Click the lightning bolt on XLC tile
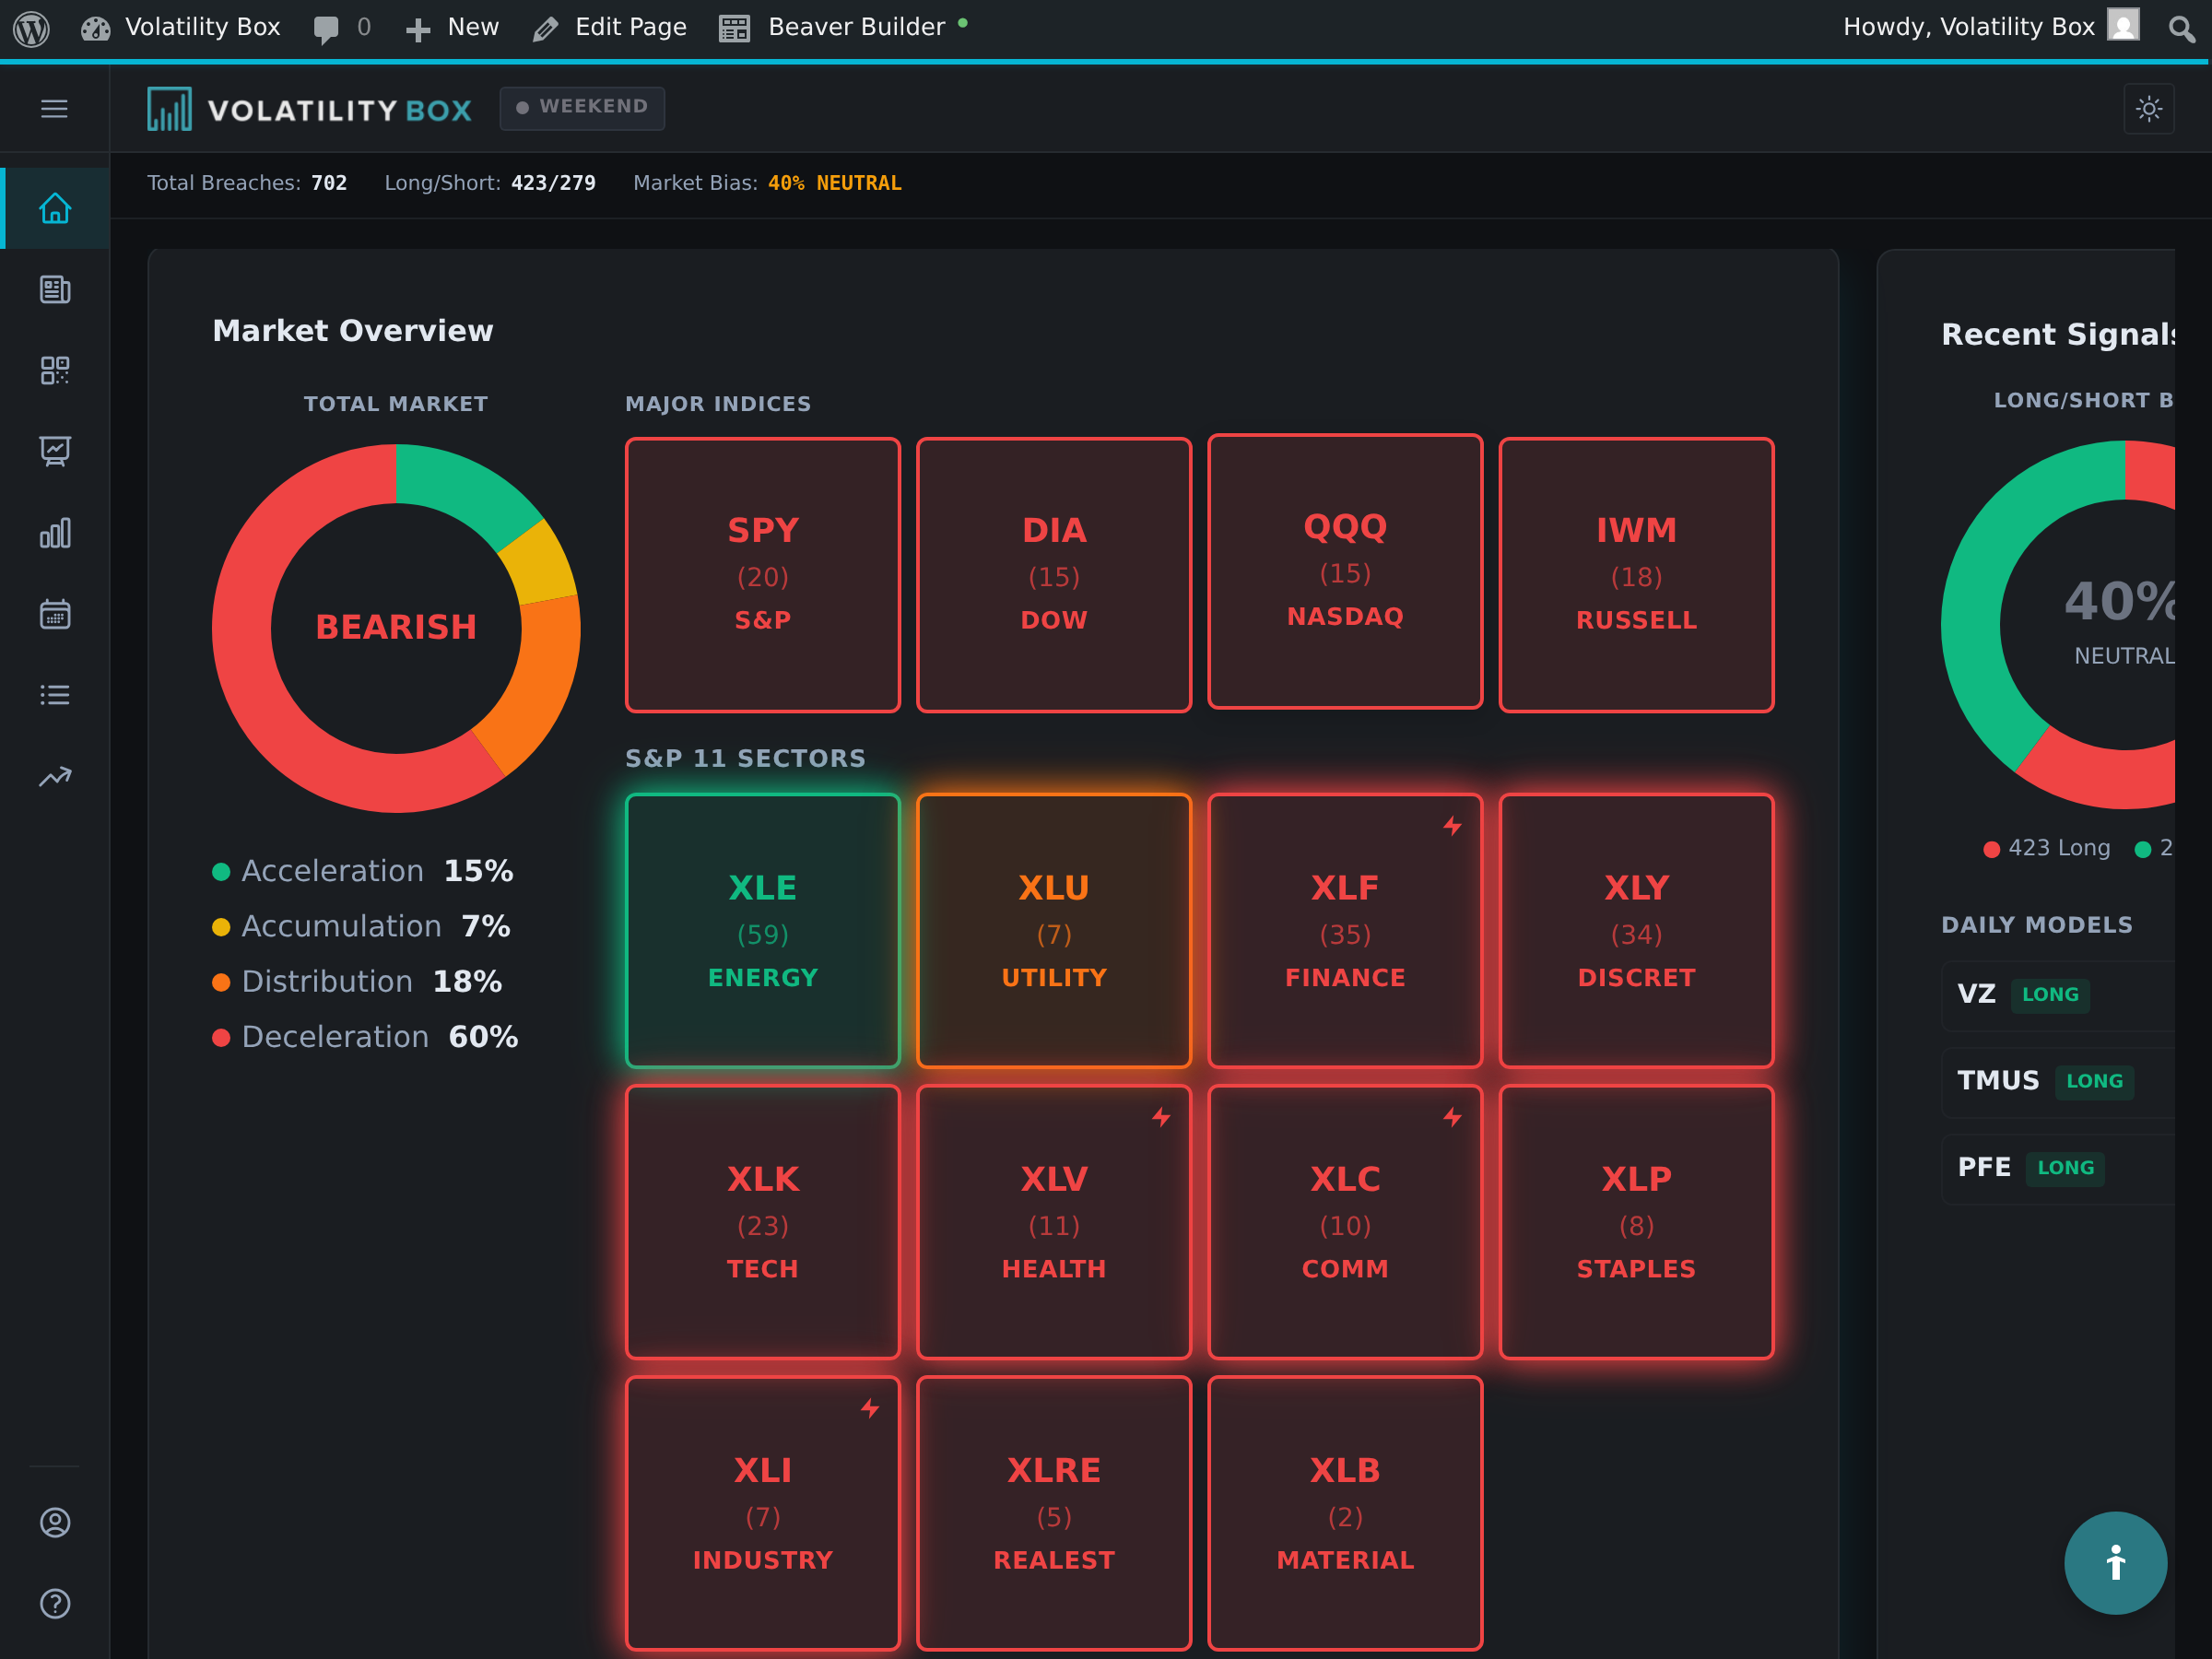Image resolution: width=2212 pixels, height=1659 pixels. (1452, 1116)
